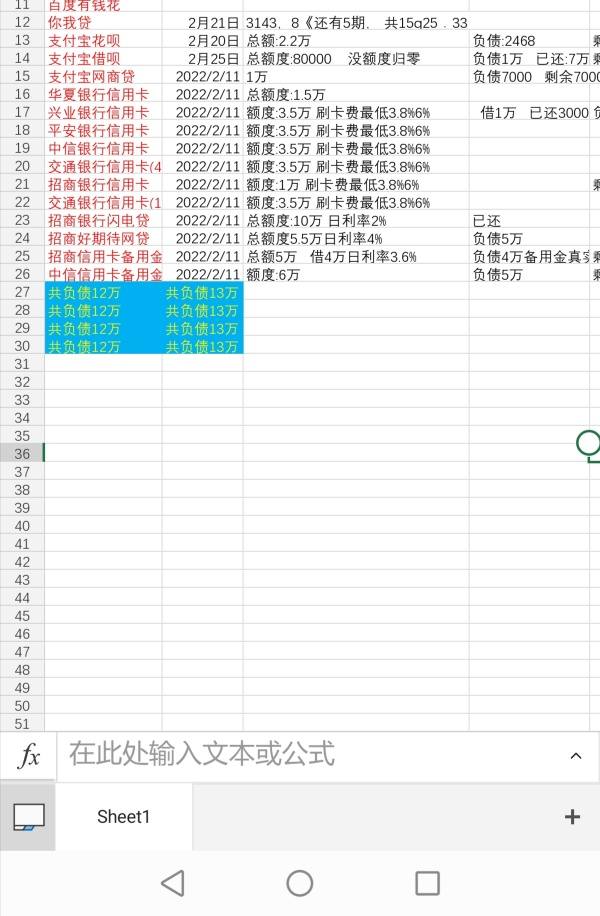Select row header 36
600x916 pixels.
(x=22, y=454)
